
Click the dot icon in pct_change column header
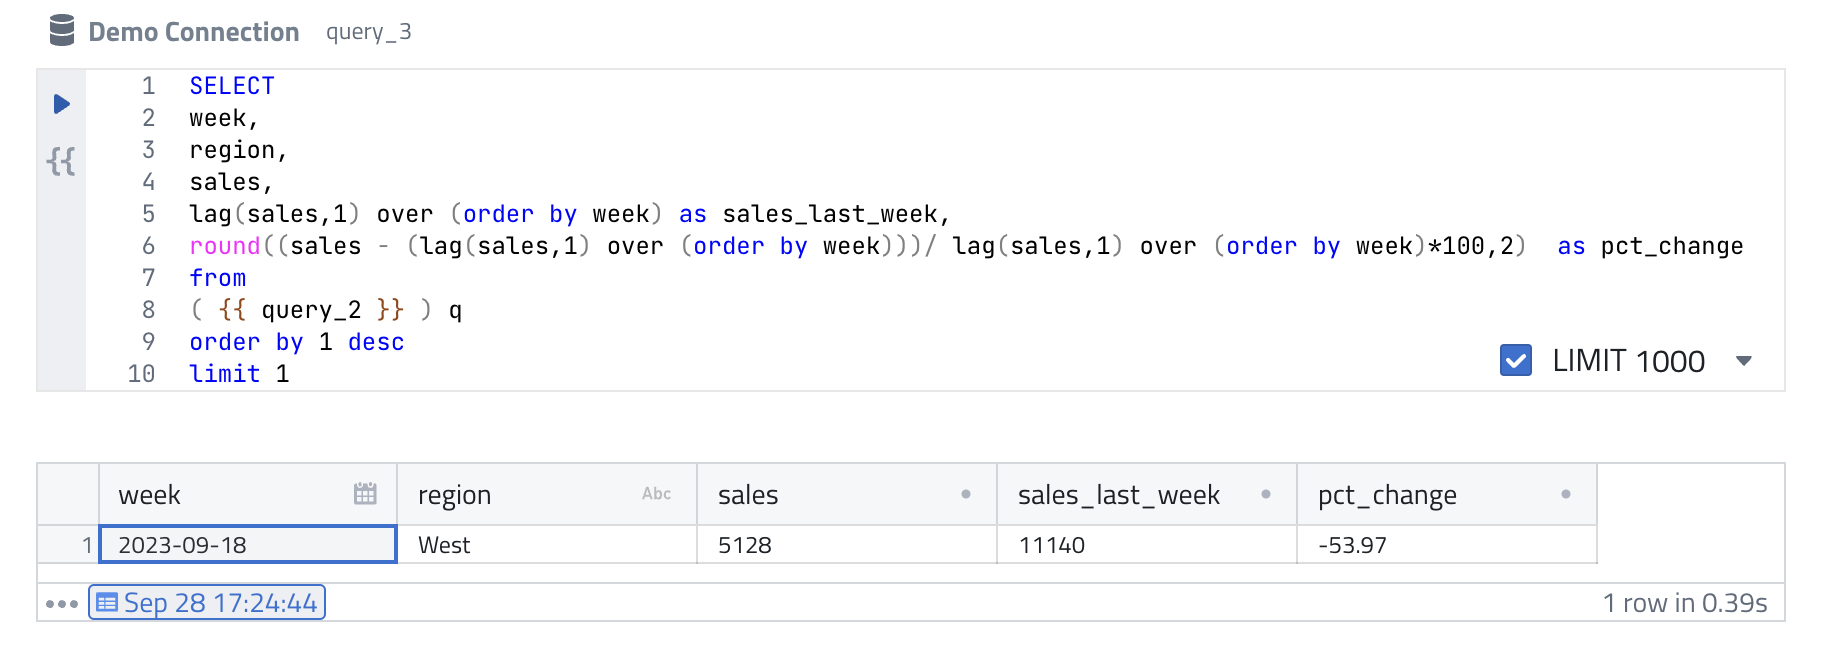pos(1565,494)
